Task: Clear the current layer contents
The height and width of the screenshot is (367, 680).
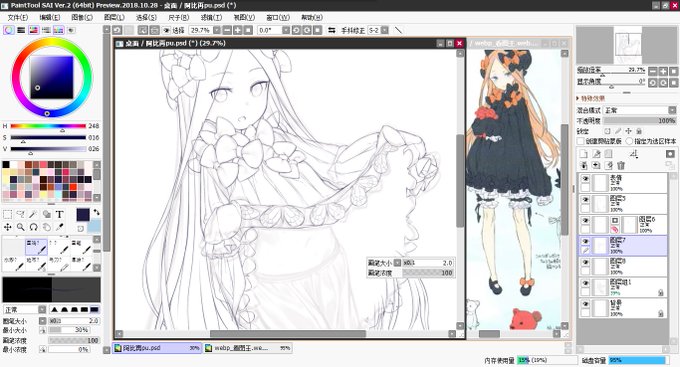Action: coord(609,165)
